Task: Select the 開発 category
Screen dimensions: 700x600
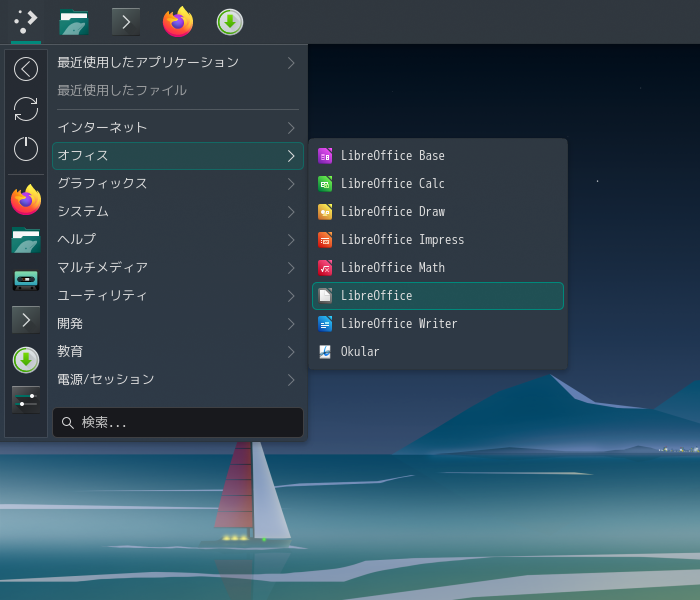Action: tap(178, 324)
